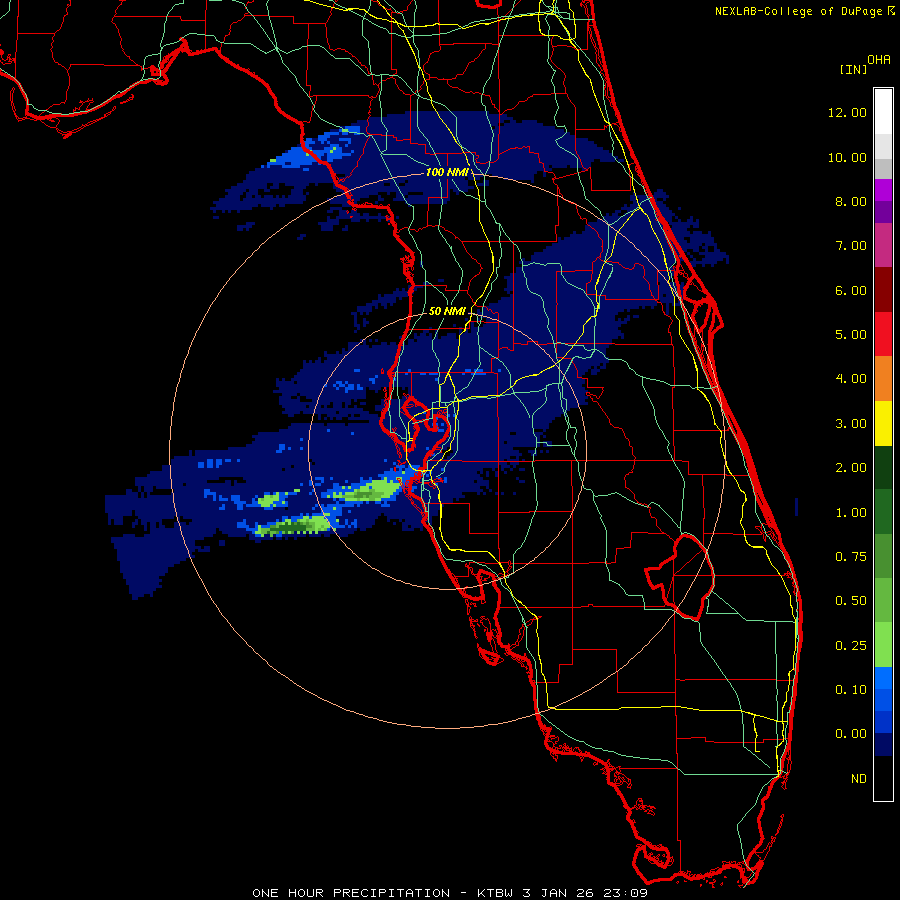Screen dimensions: 900x900
Task: Click the OHA product code label
Action: coord(879,60)
